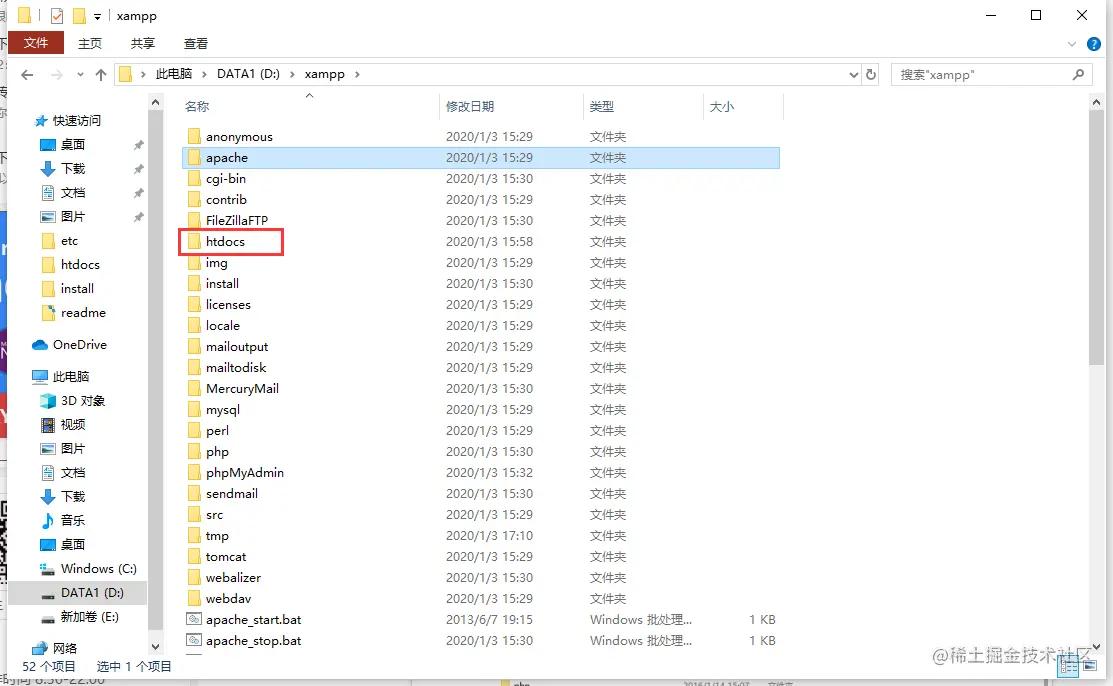Viewport: 1113px width, 686px height.
Task: Select 此电脑 in the navigation pane
Action: click(70, 376)
